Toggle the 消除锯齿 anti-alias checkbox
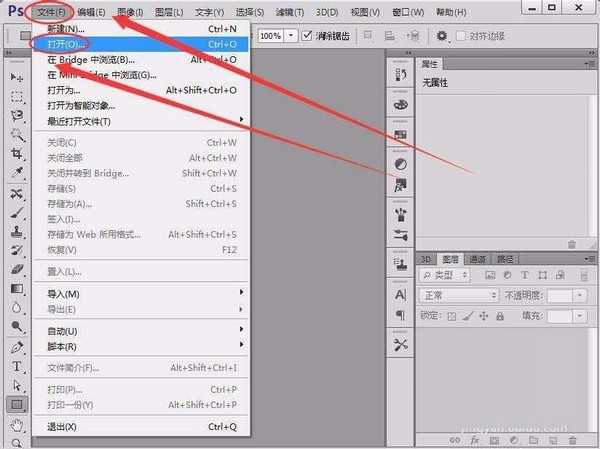 (x=307, y=36)
